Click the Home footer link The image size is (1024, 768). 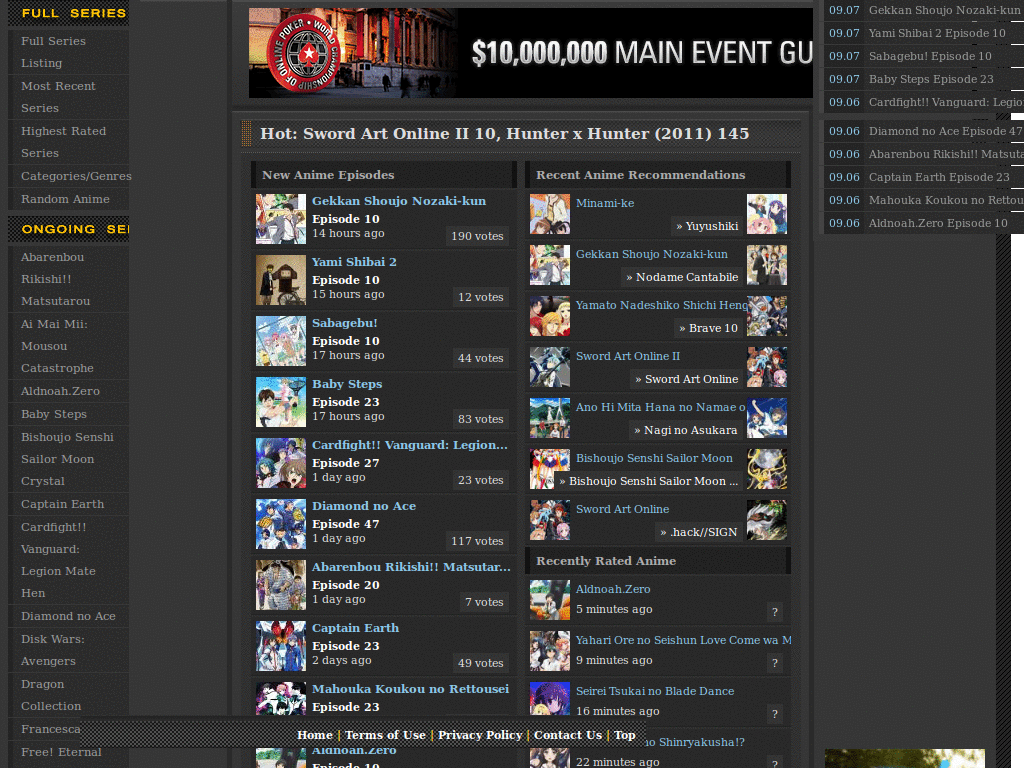315,735
